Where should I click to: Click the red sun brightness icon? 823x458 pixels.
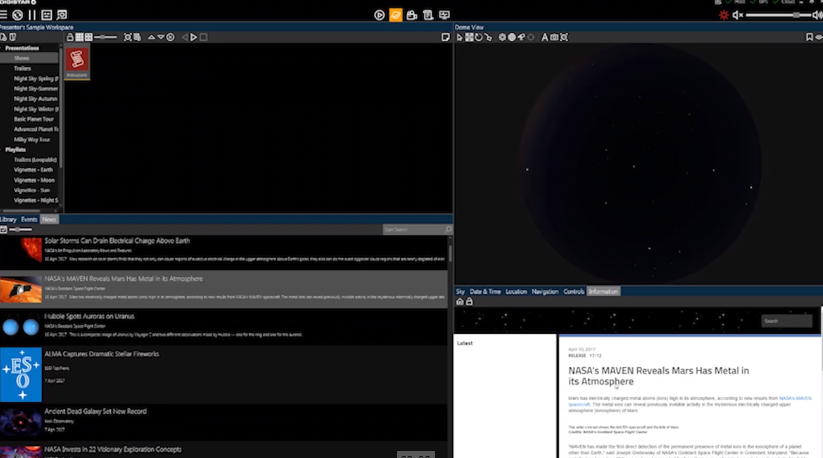(x=724, y=15)
